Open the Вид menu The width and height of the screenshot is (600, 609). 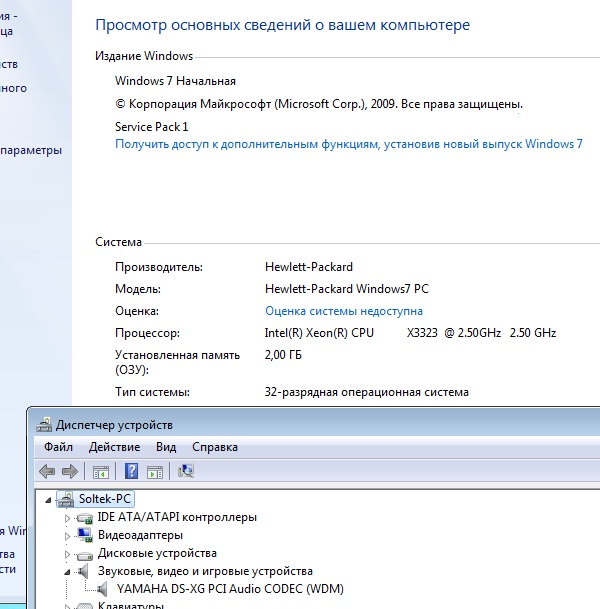pos(166,447)
